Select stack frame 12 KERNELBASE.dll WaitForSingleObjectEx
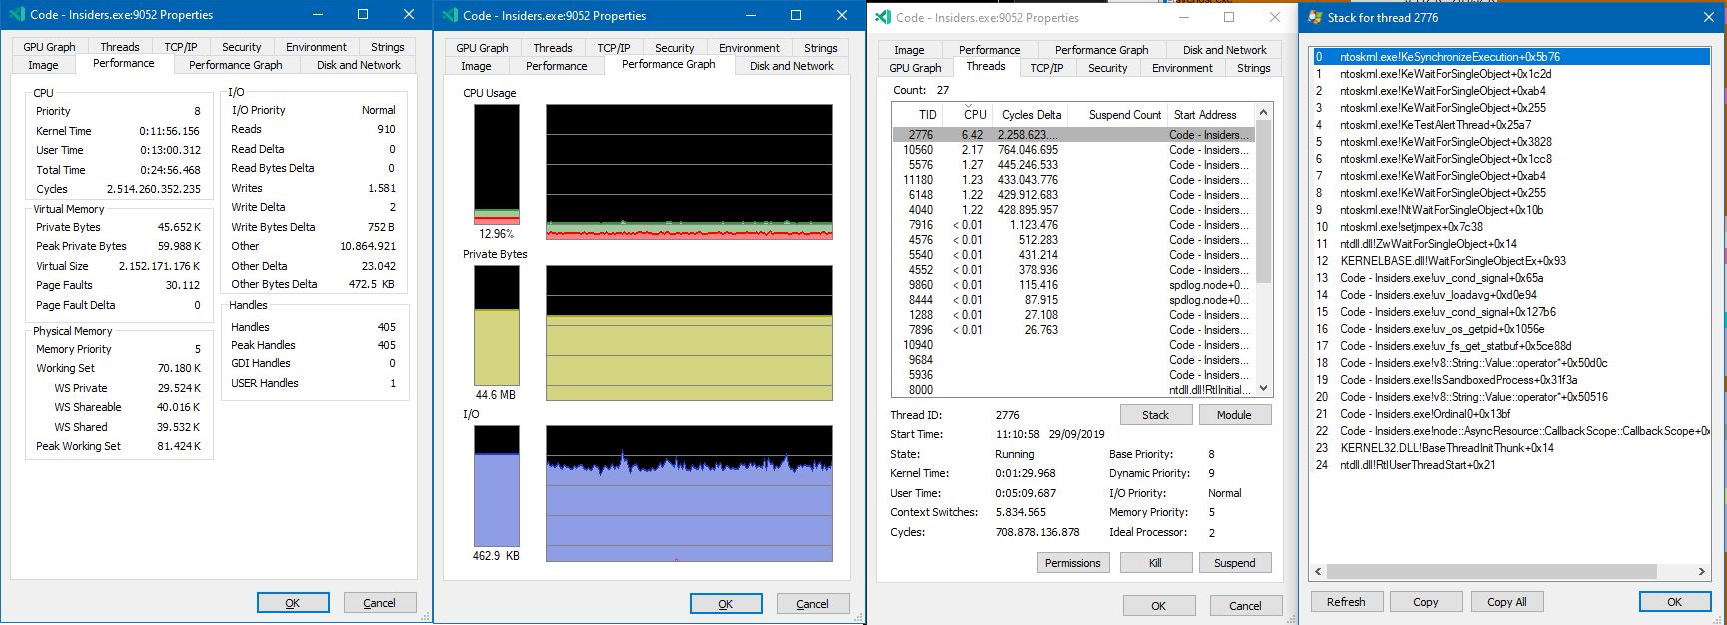This screenshot has width=1727, height=625. point(1511,261)
